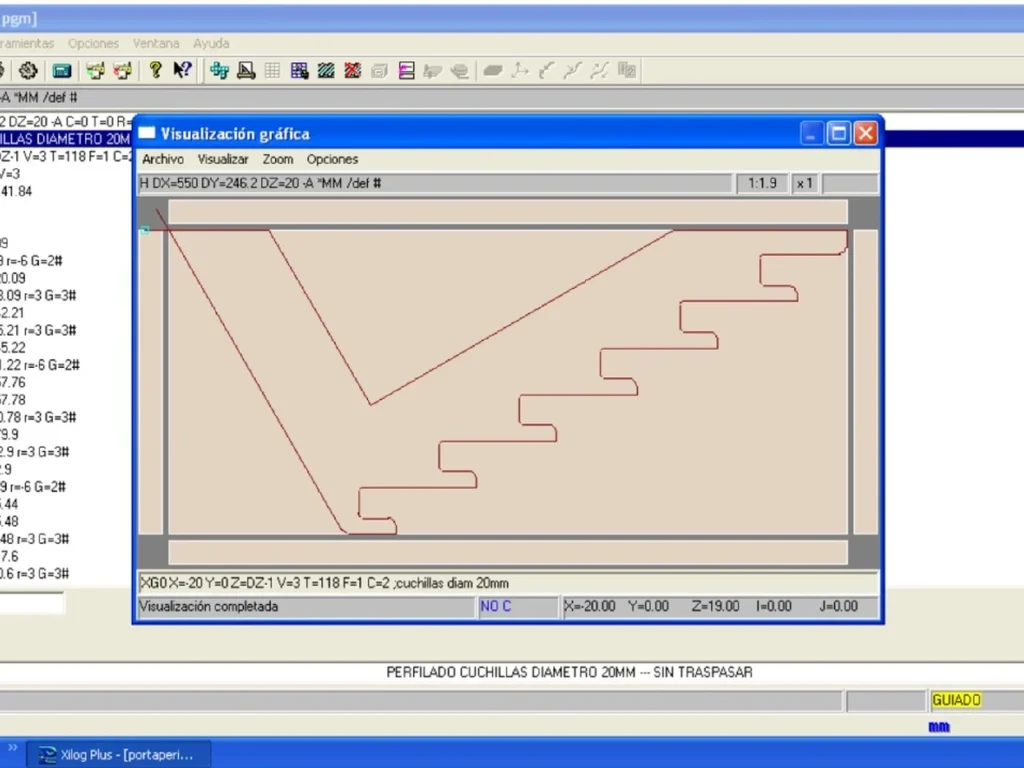Maximize the Visualización gráfica window
1024x768 pixels.
click(x=839, y=134)
